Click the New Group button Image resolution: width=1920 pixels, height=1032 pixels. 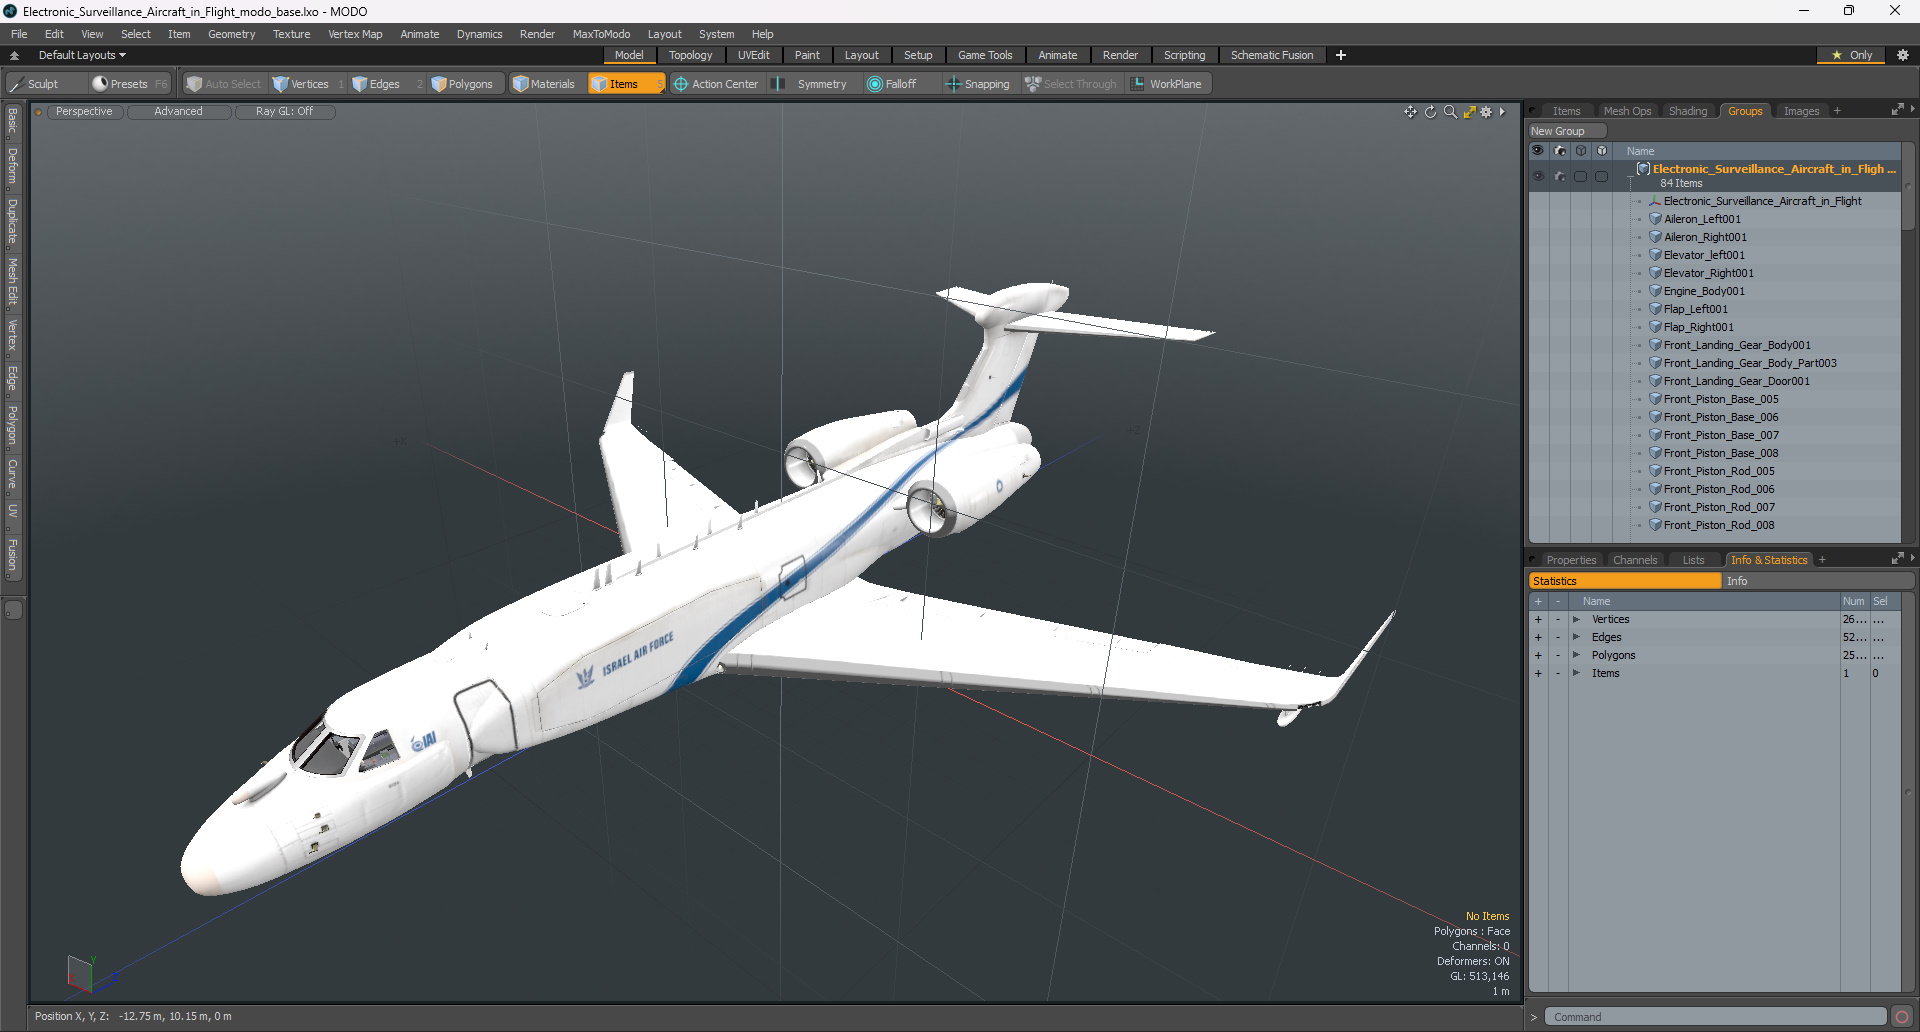coord(1566,131)
